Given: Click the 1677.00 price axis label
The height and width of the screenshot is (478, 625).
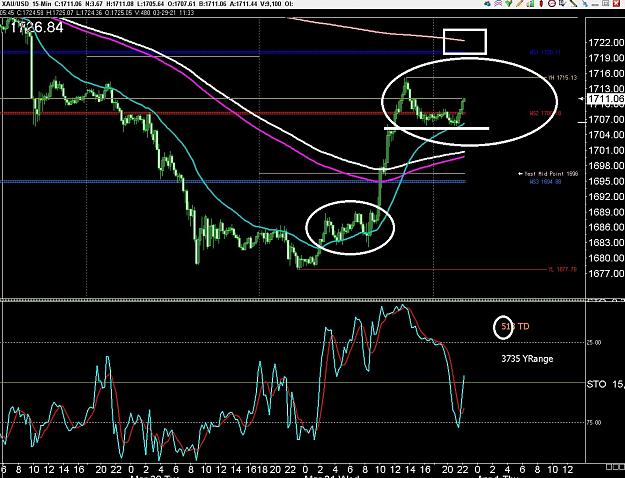Looking at the screenshot, I should pyautogui.click(x=606, y=273).
